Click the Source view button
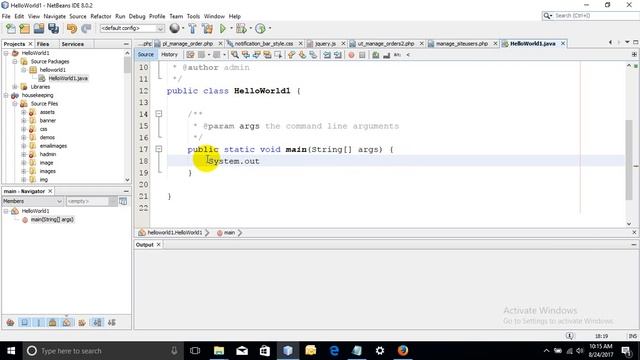 point(146,54)
